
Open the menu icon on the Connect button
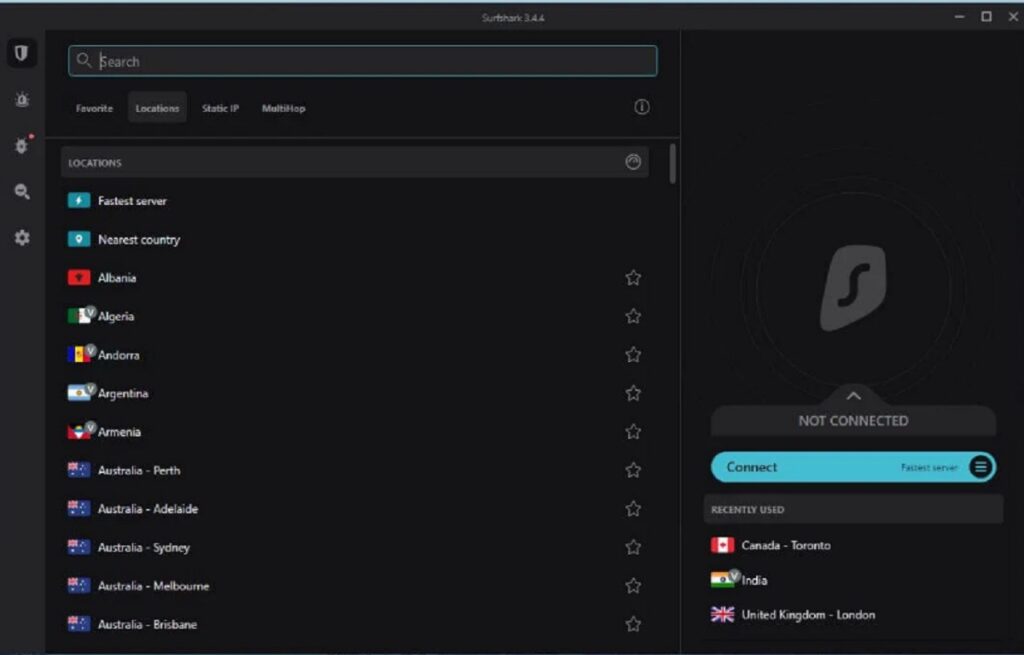[x=980, y=467]
